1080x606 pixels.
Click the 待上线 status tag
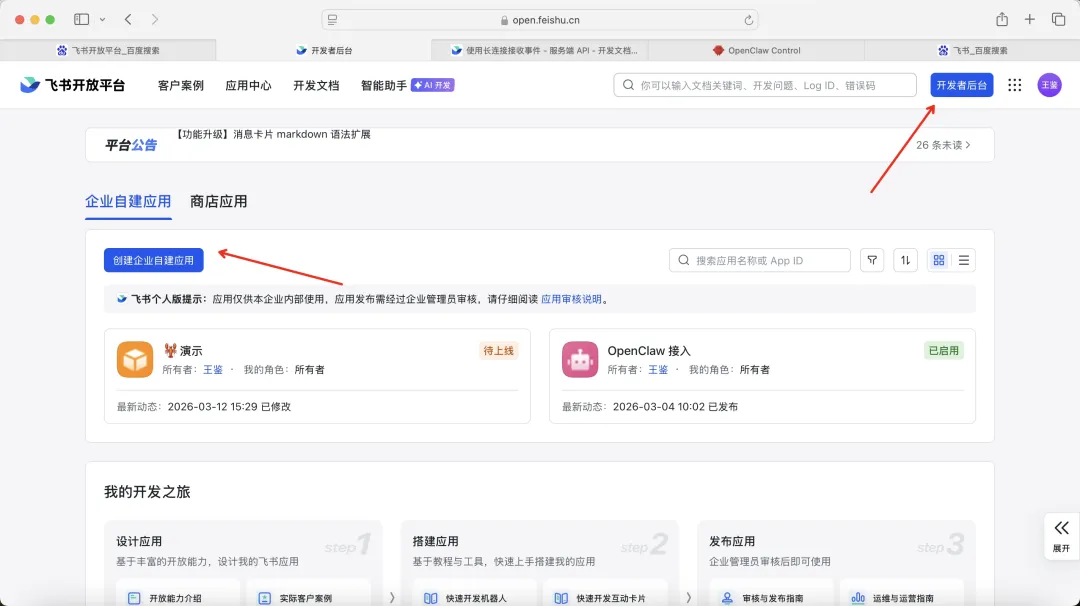(x=498, y=351)
